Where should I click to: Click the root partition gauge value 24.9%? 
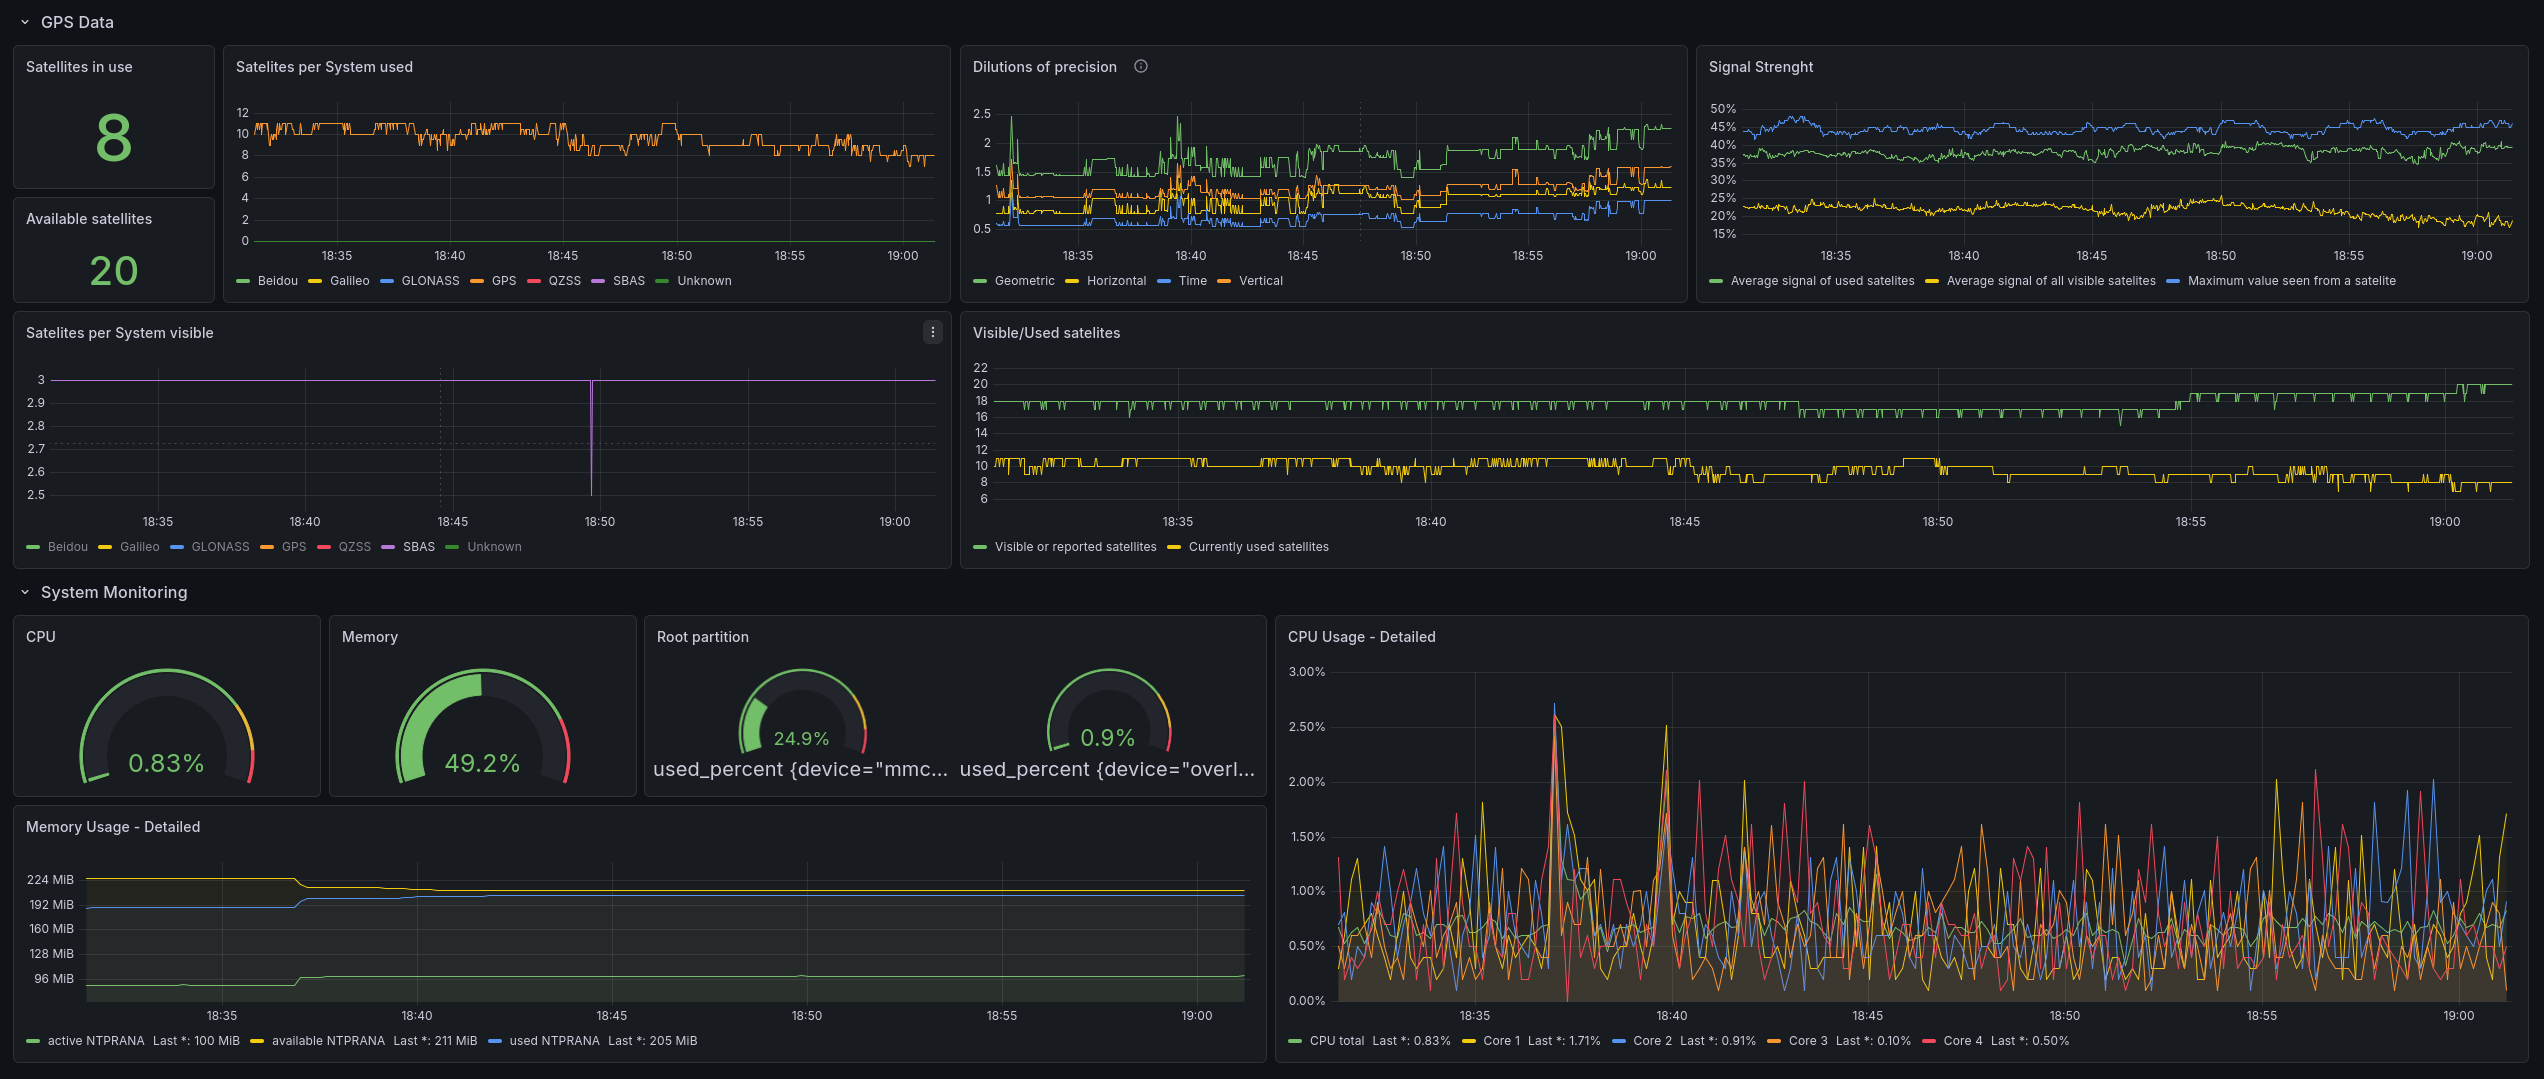[x=802, y=739]
